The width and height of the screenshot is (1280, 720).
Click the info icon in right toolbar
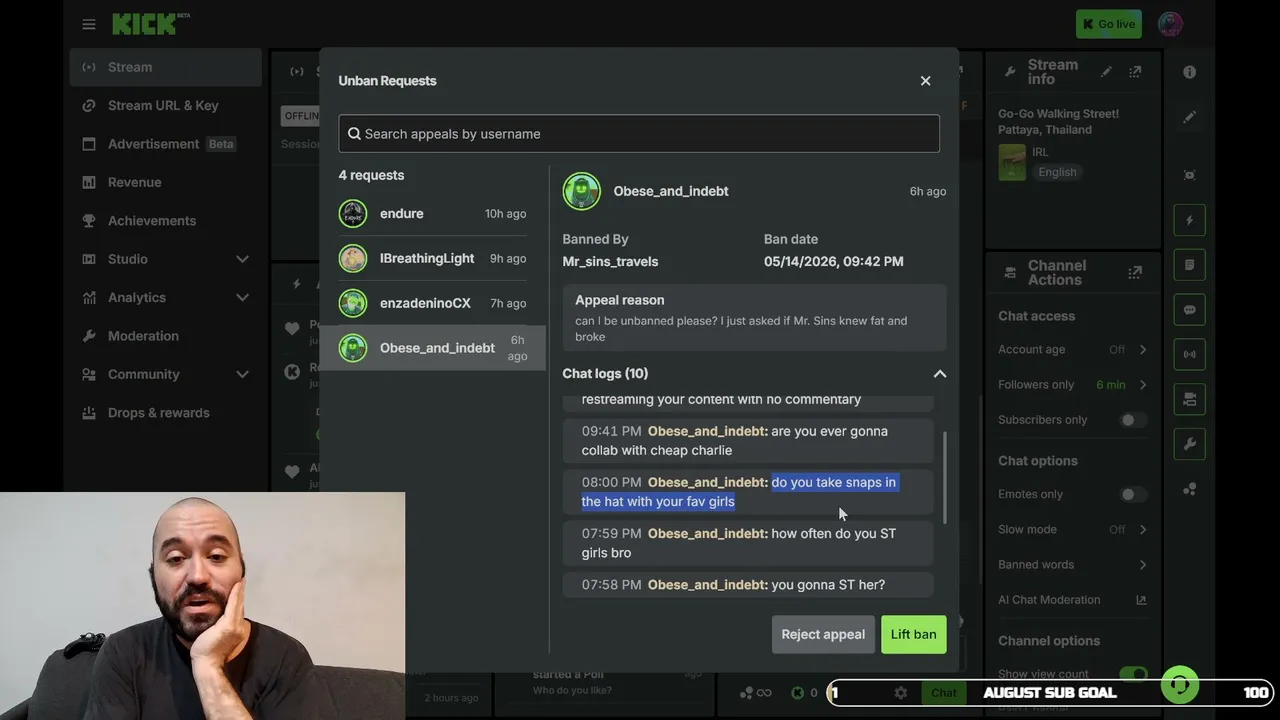tap(1189, 72)
